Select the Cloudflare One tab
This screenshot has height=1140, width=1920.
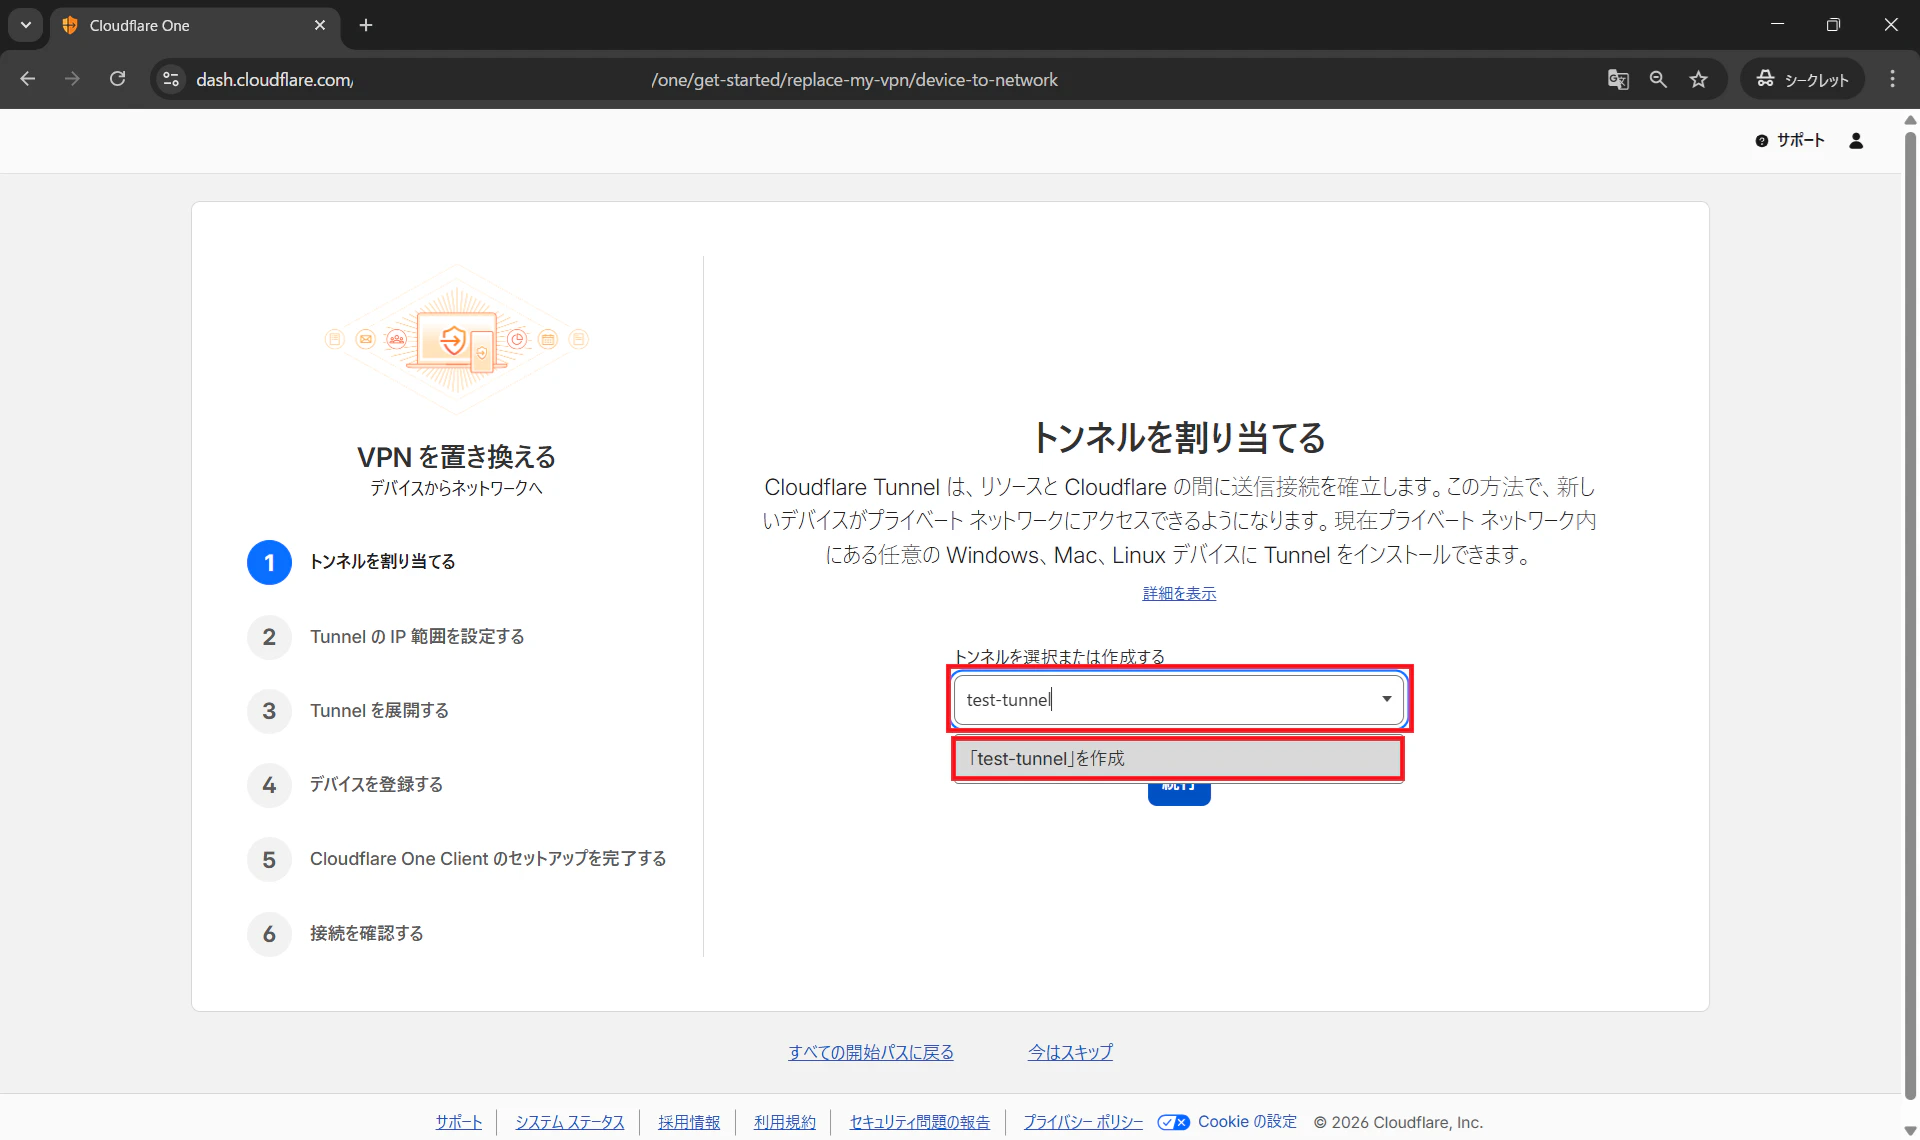(x=195, y=26)
